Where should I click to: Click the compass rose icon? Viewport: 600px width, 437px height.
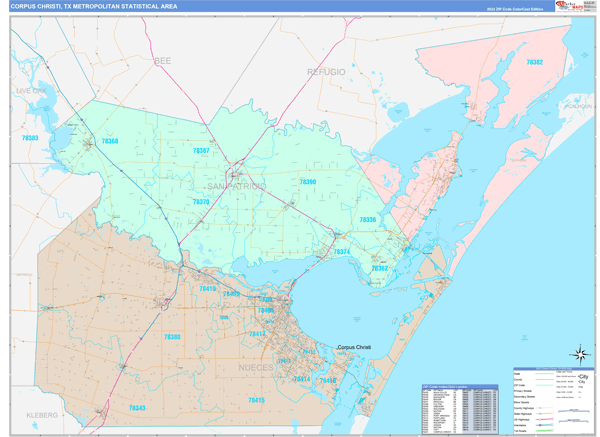point(581,355)
